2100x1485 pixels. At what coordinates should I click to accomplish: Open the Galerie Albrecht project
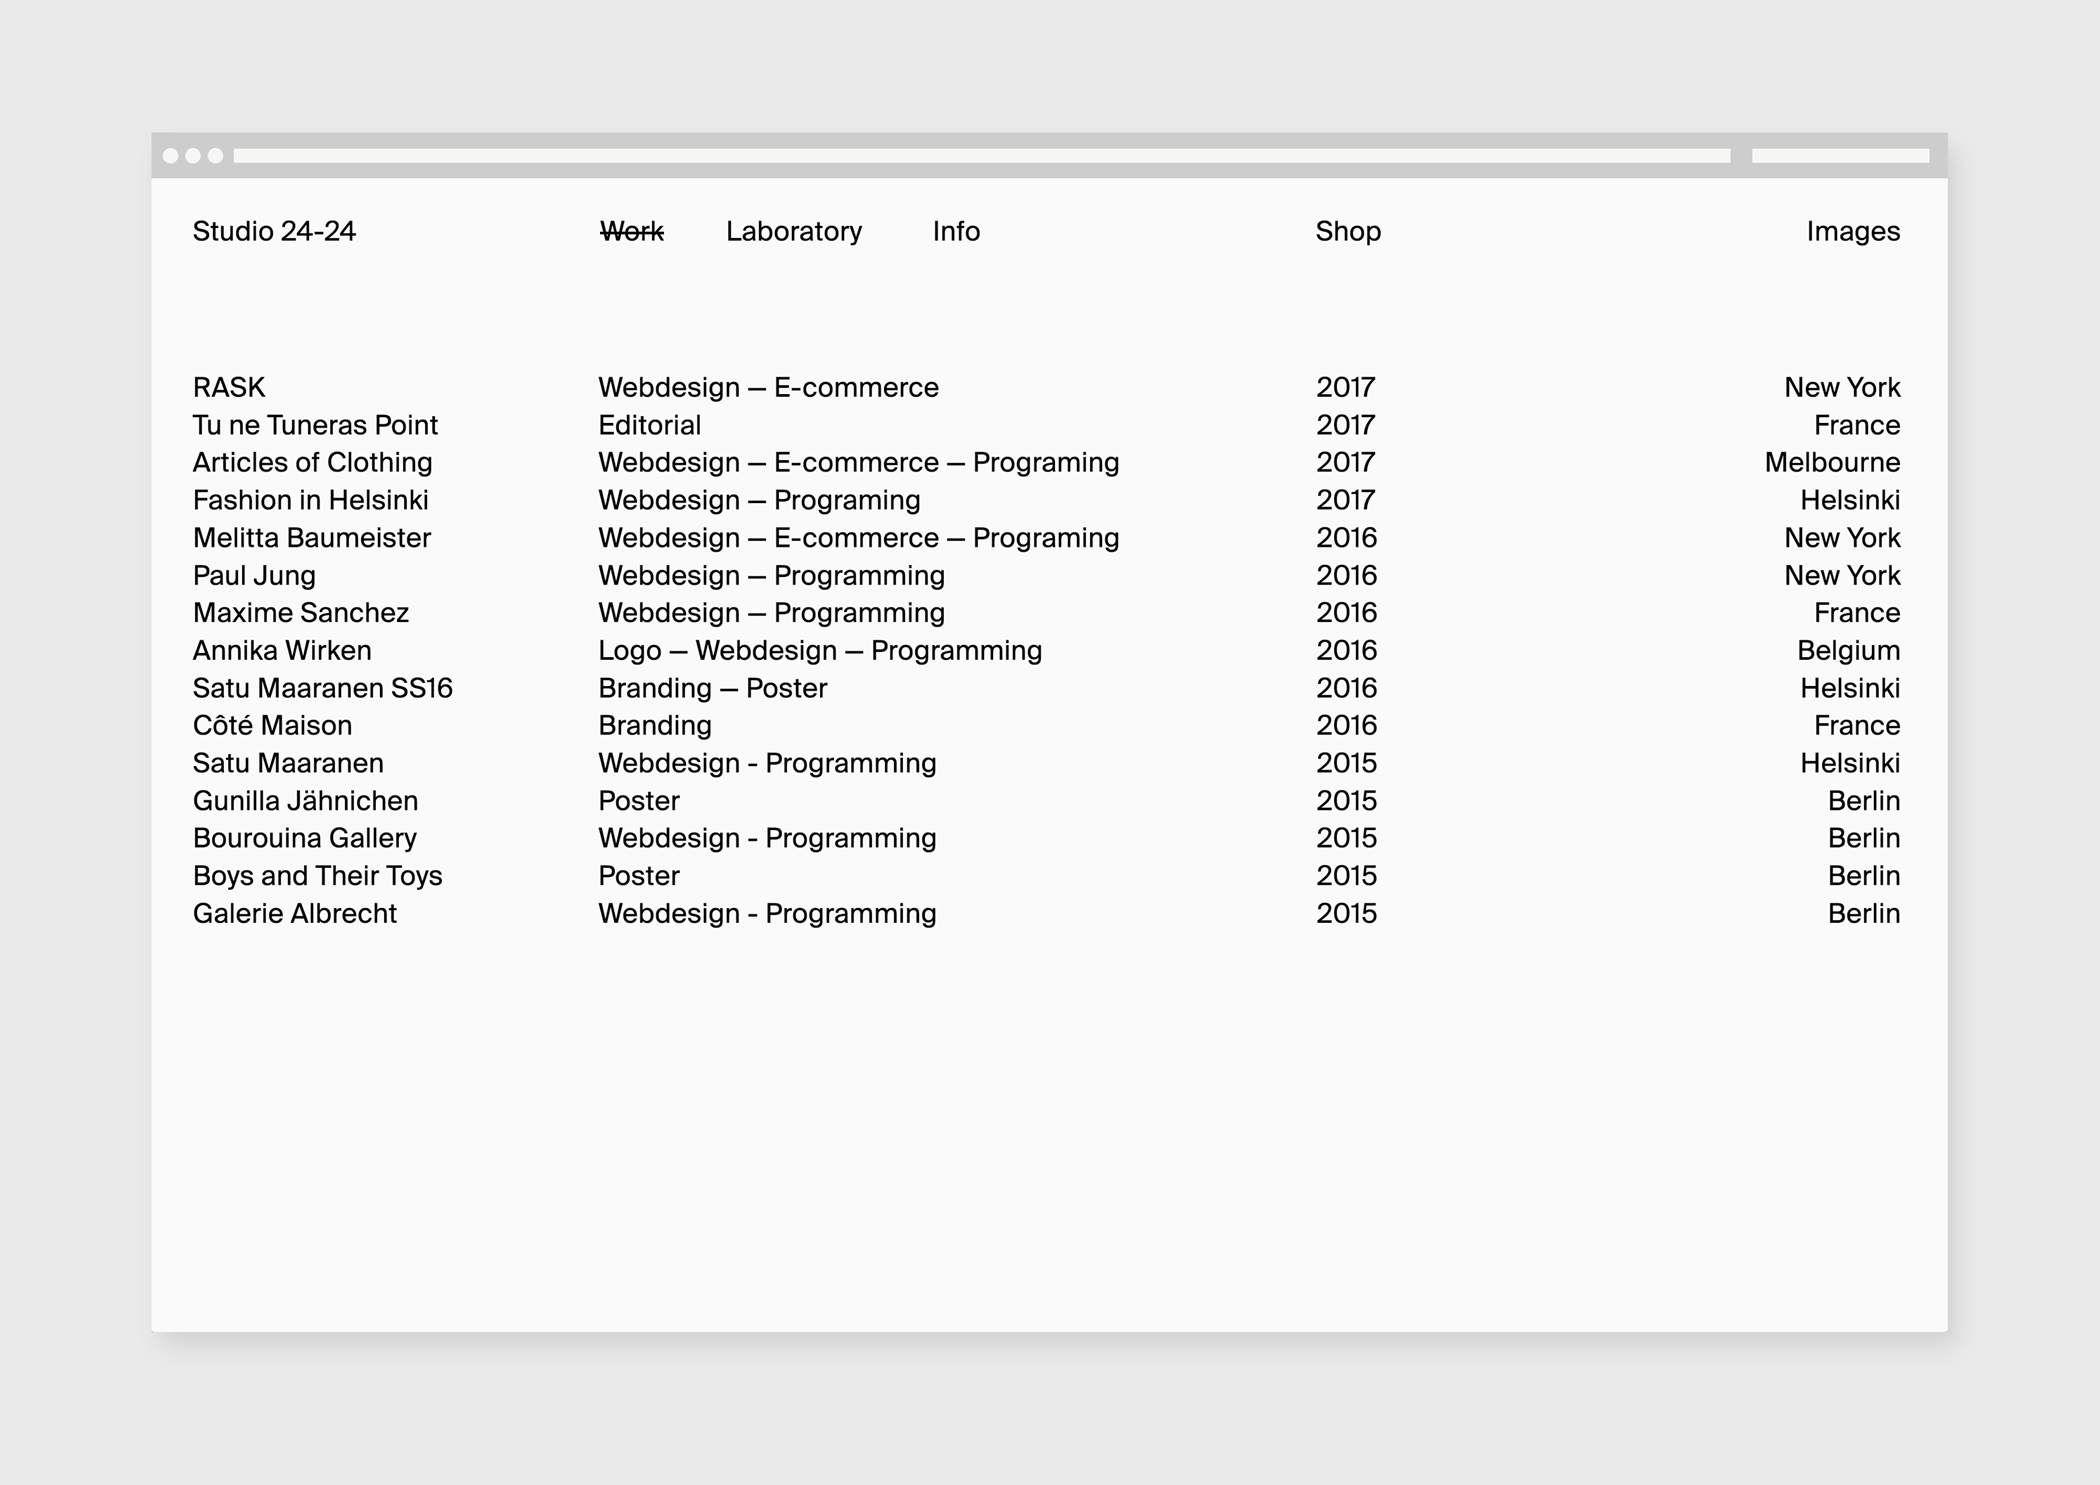[294, 913]
